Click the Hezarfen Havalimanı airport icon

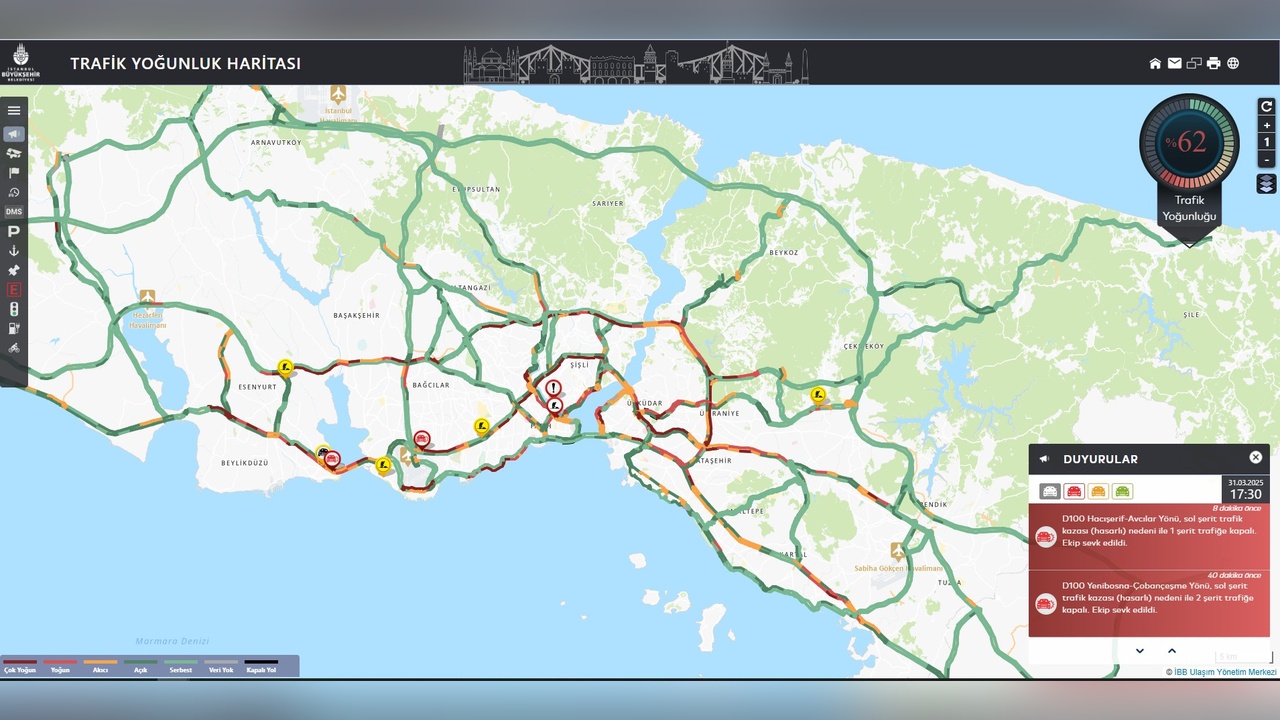click(x=148, y=297)
